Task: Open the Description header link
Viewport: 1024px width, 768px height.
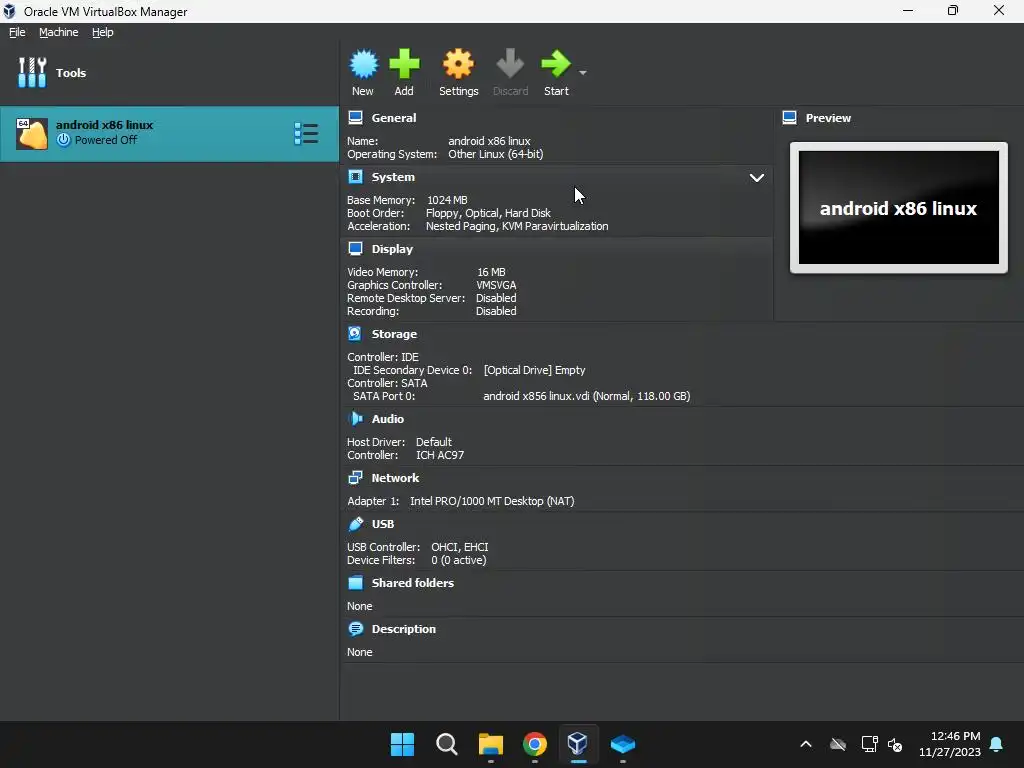Action: click(404, 629)
